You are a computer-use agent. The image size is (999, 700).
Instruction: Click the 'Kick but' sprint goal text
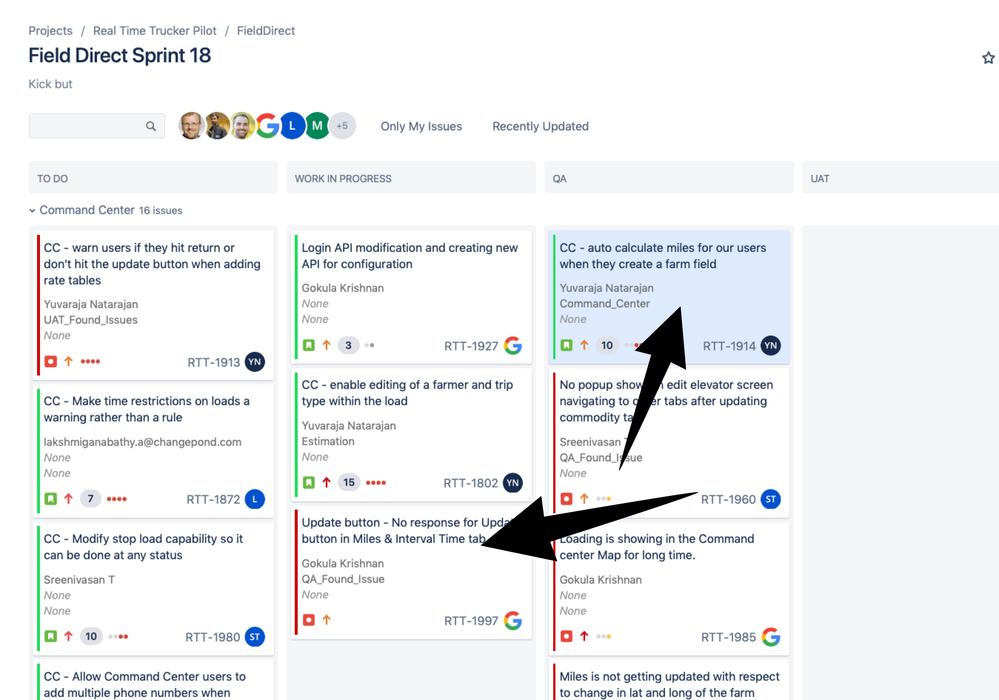click(50, 83)
